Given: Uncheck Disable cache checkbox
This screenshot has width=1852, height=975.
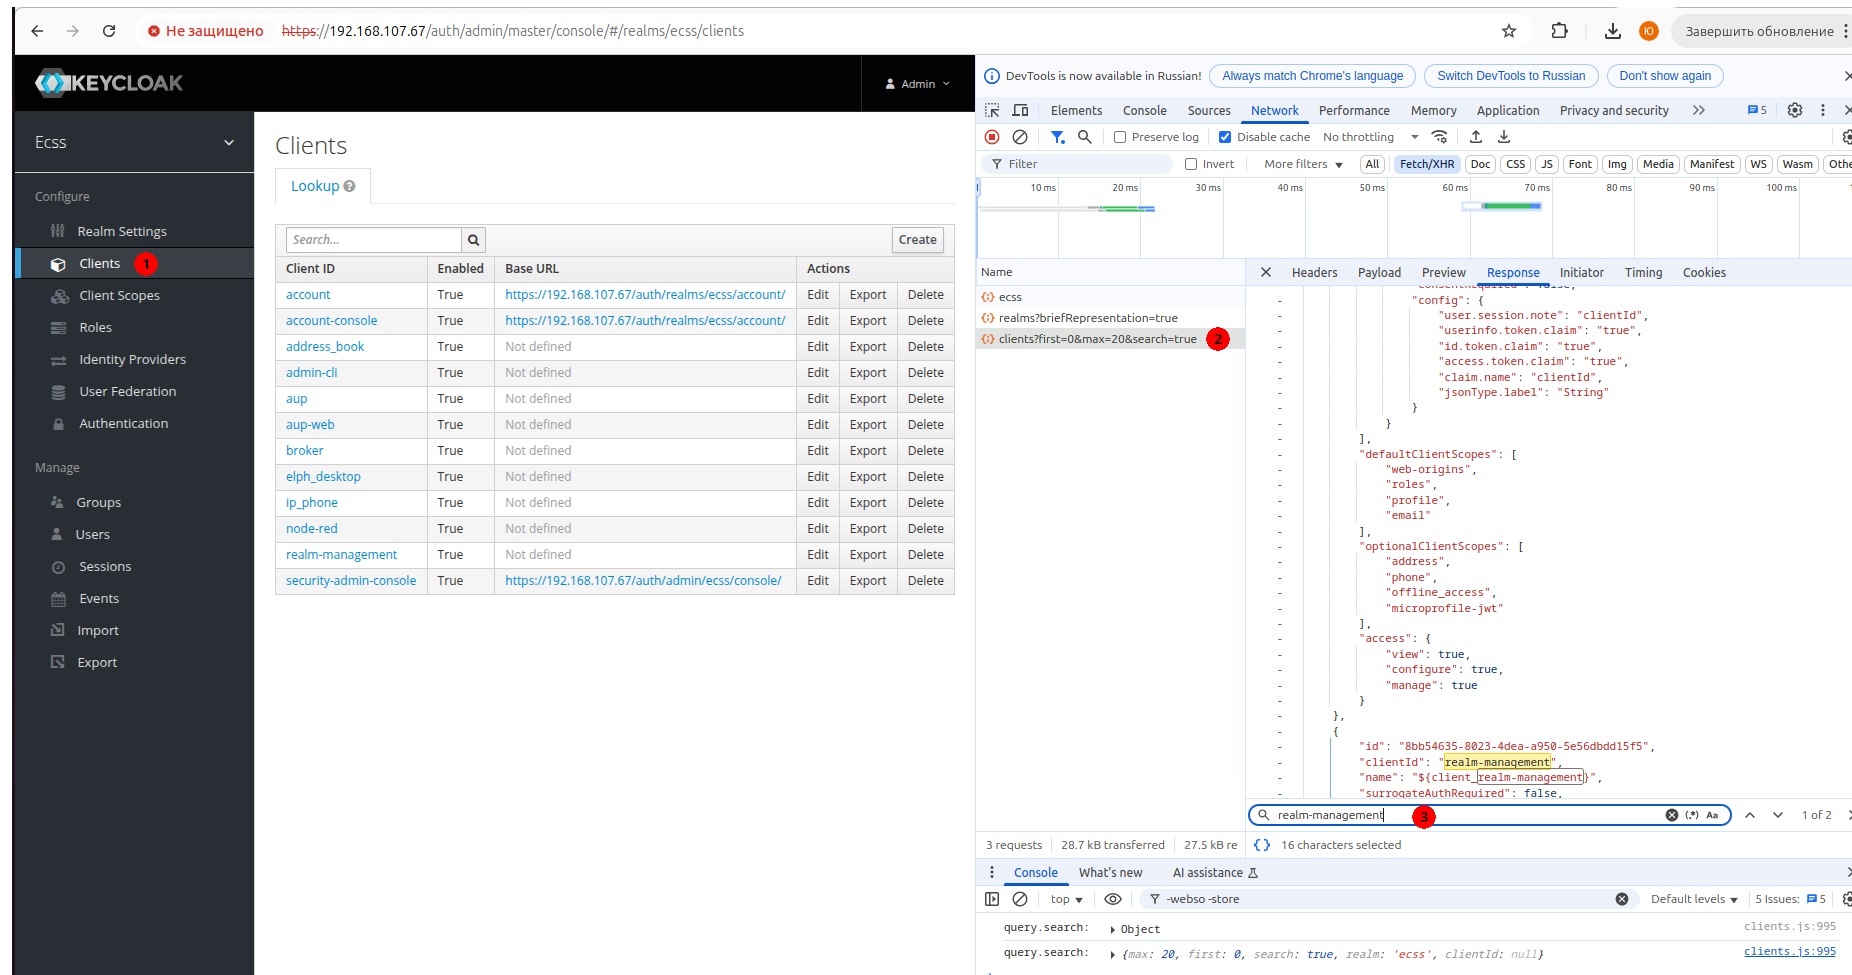Looking at the screenshot, I should pos(1225,137).
